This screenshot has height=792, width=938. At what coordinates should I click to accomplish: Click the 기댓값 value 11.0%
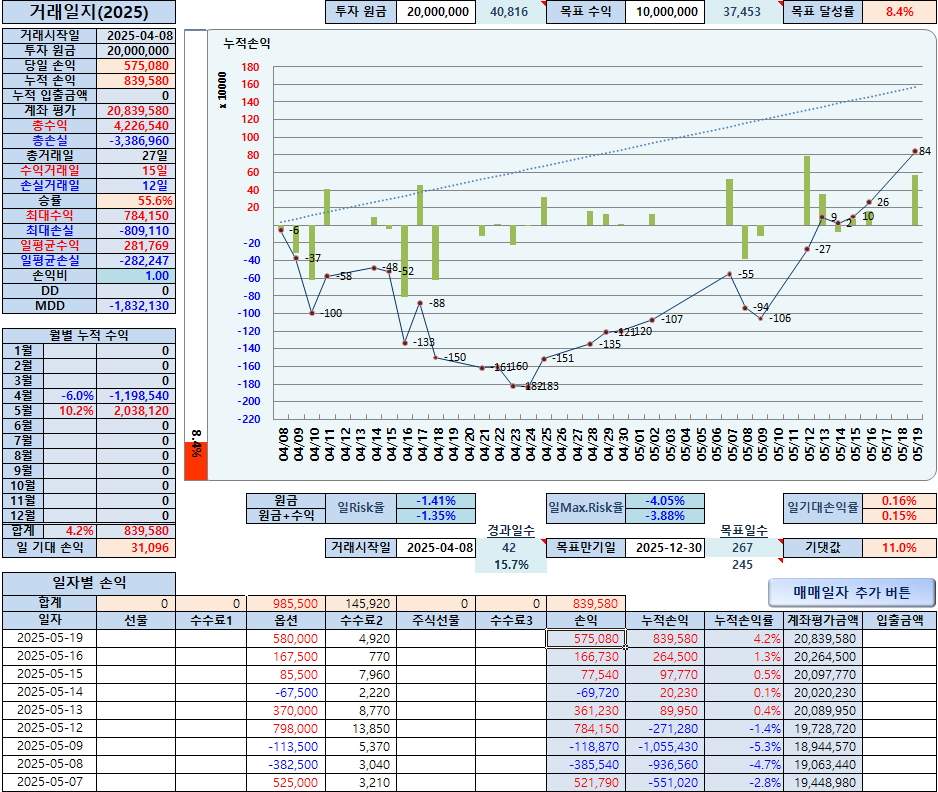pyautogui.click(x=899, y=547)
